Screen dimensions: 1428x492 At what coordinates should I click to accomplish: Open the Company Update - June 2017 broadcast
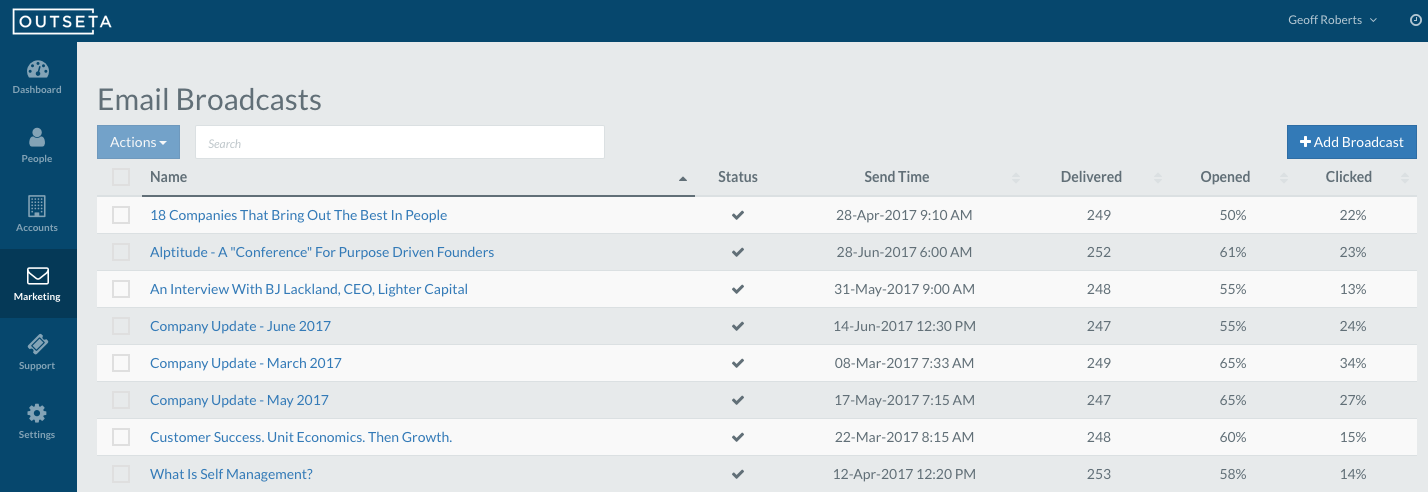[240, 326]
